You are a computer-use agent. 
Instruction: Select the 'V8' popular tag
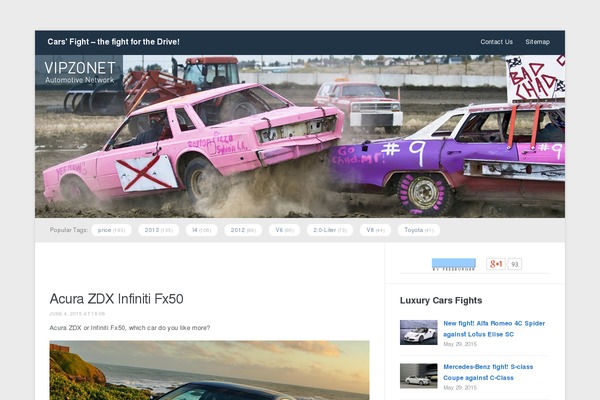[x=375, y=230]
